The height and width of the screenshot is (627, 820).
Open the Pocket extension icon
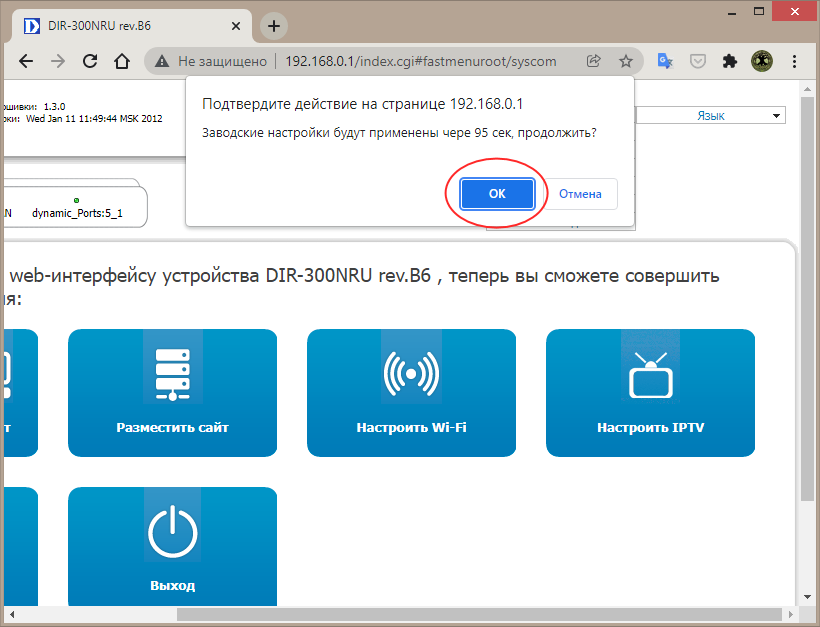(698, 61)
